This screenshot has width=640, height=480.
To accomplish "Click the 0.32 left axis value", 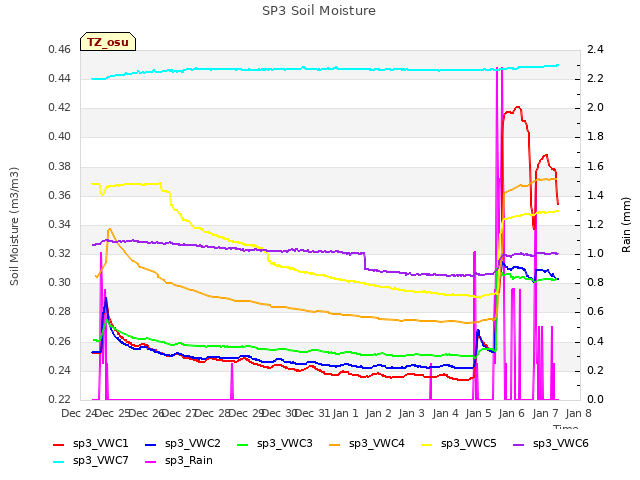I will pyautogui.click(x=59, y=253).
